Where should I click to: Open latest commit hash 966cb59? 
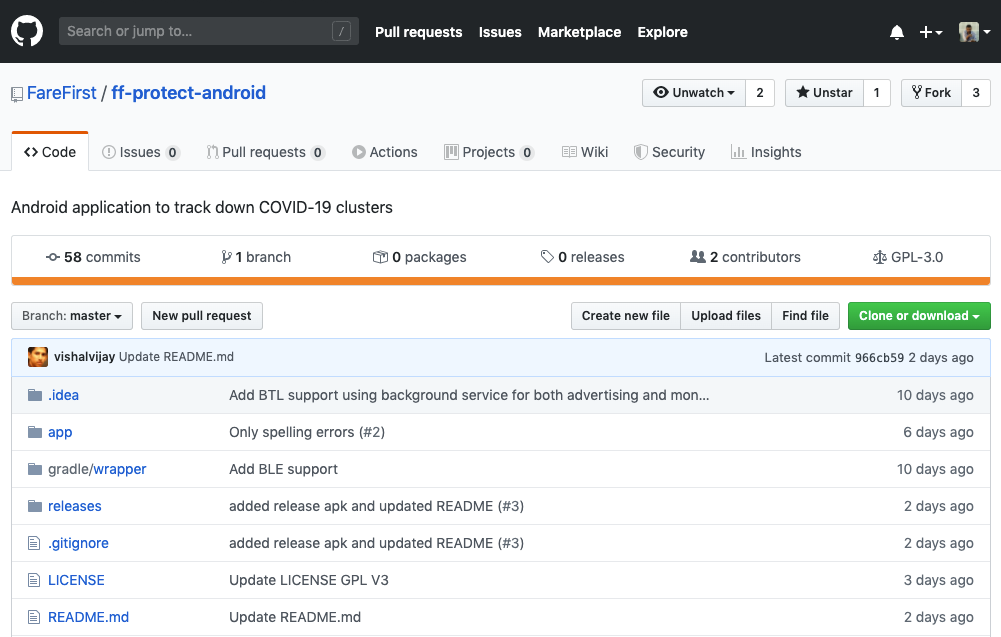(x=879, y=357)
